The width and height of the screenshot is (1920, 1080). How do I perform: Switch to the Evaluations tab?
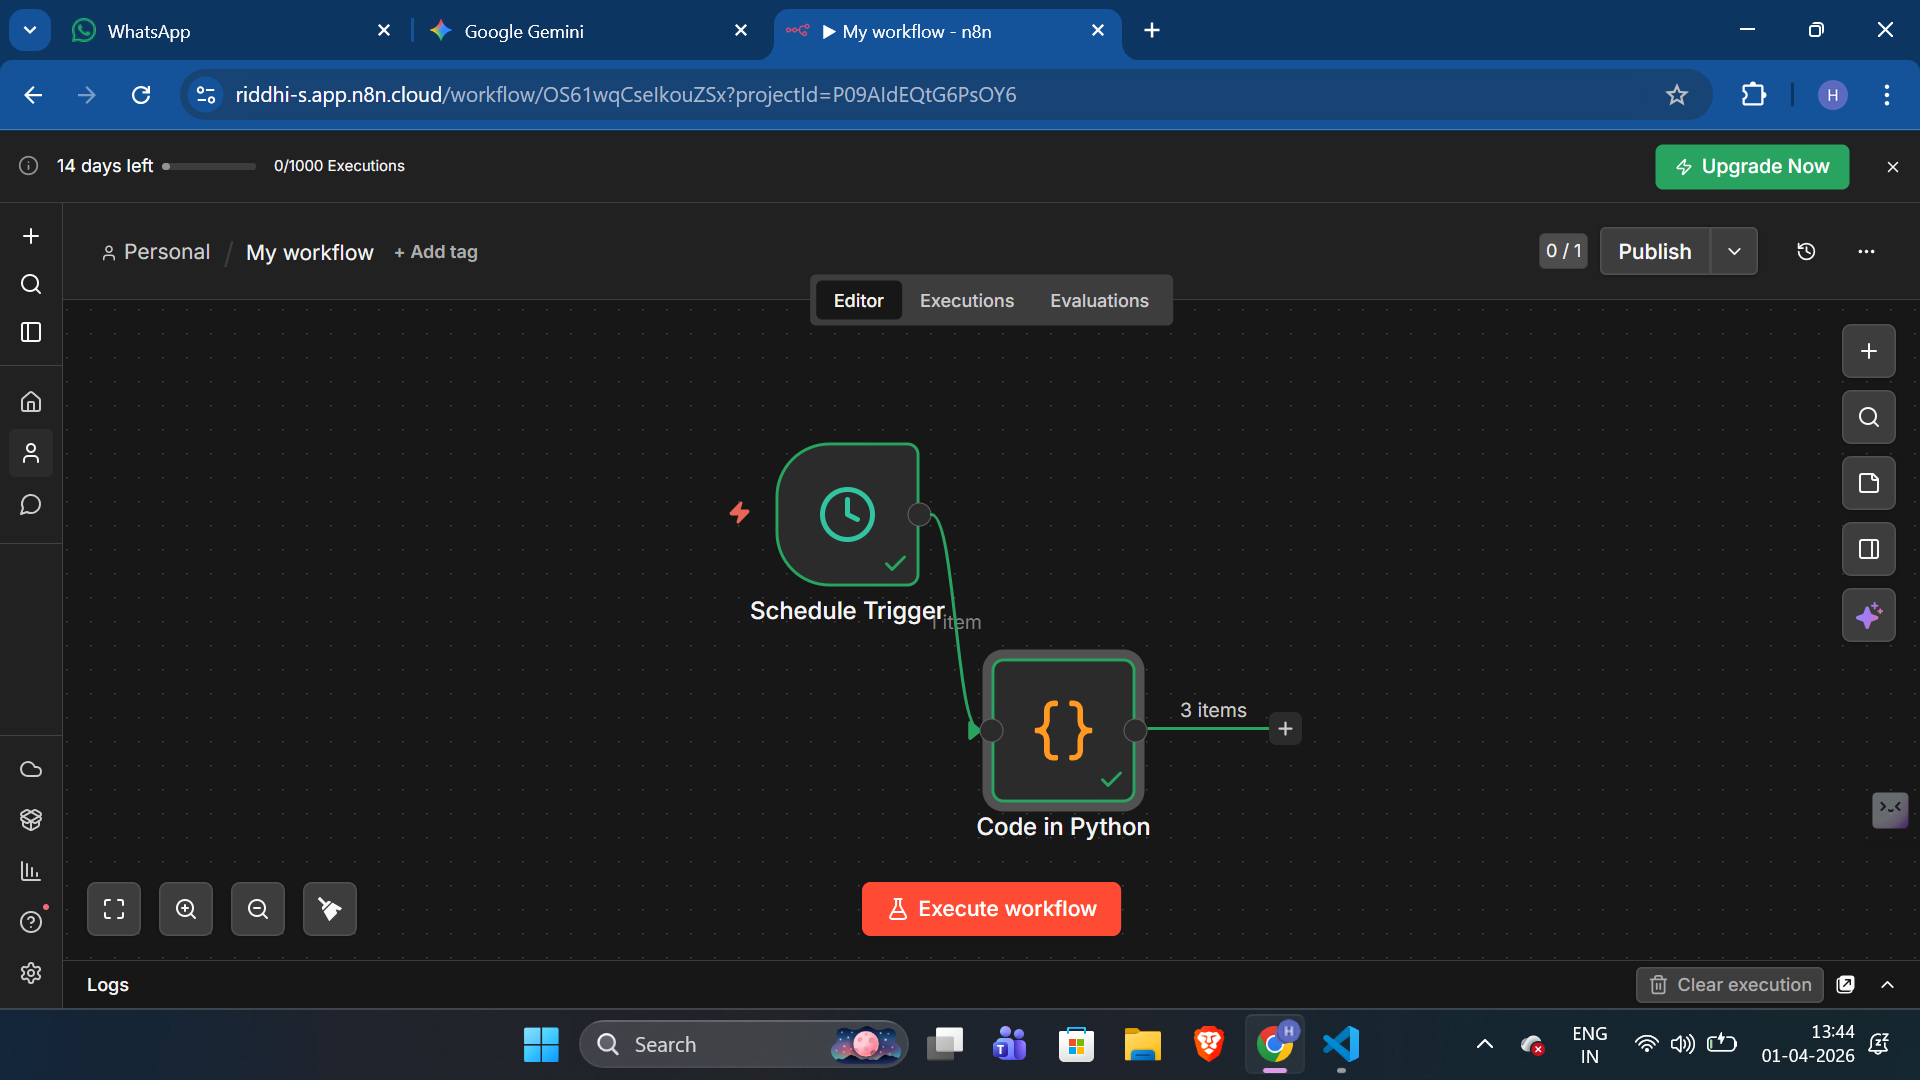[x=1099, y=300]
